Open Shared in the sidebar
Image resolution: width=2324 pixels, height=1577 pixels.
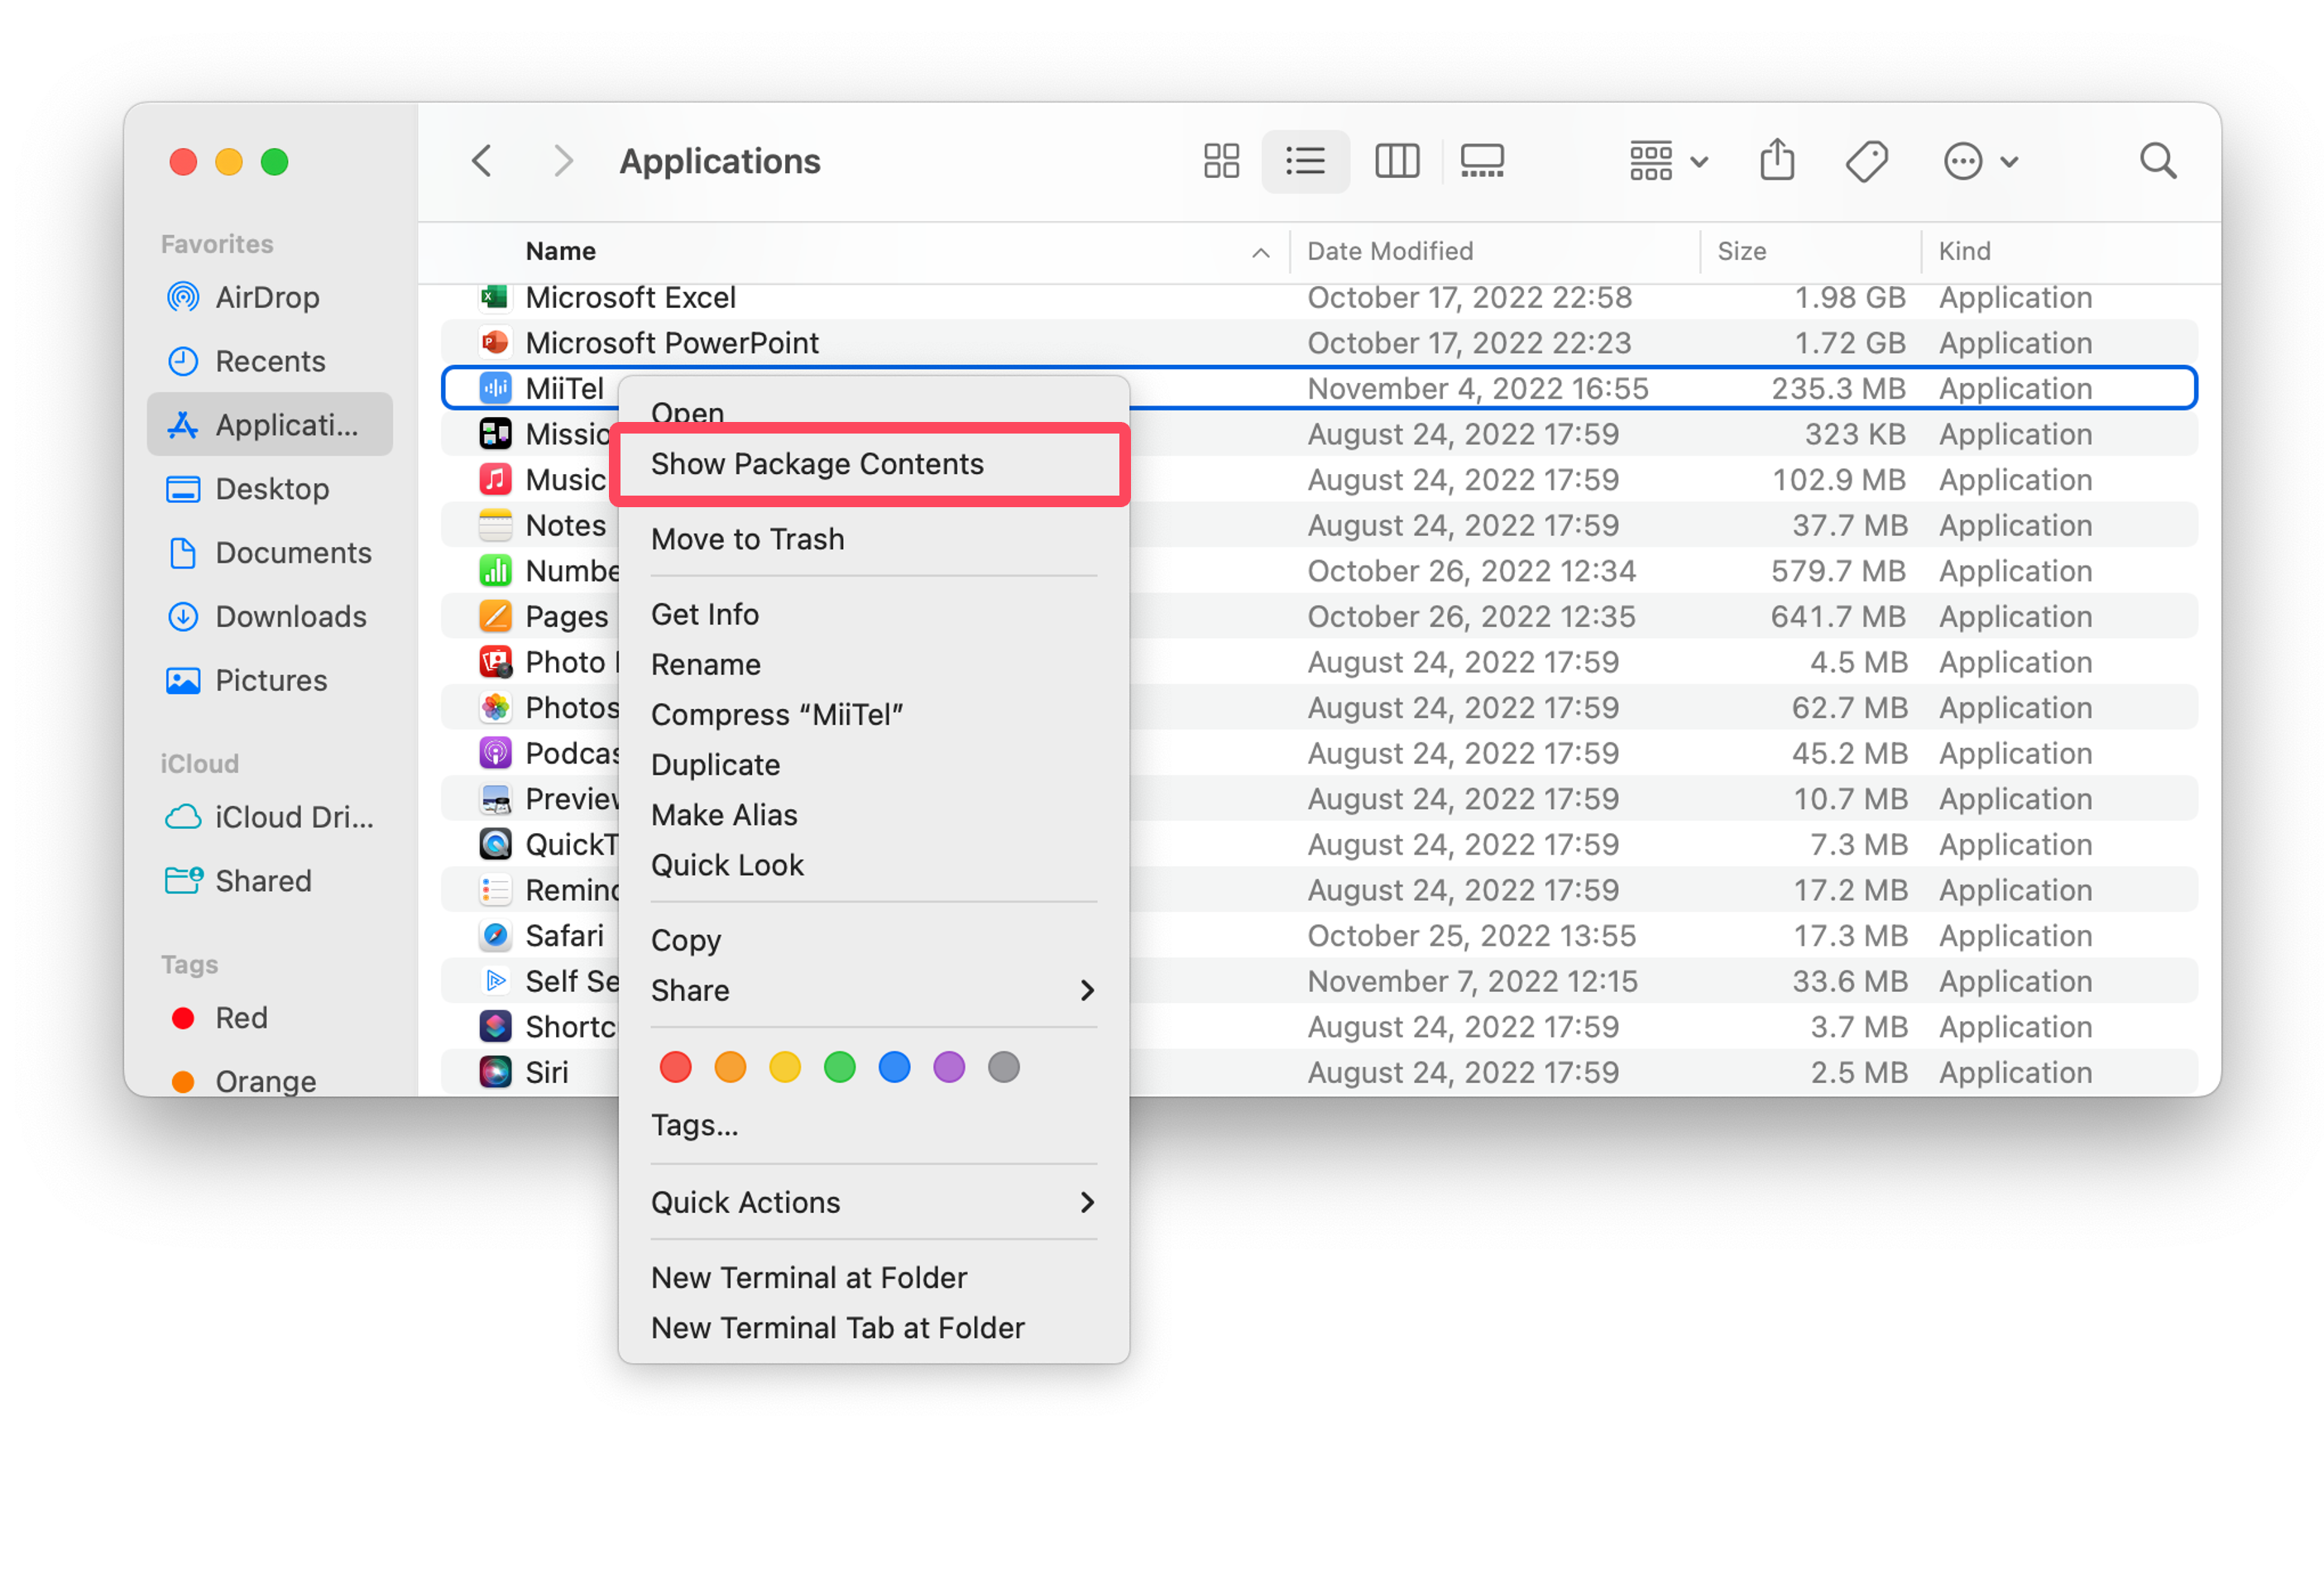[270, 881]
